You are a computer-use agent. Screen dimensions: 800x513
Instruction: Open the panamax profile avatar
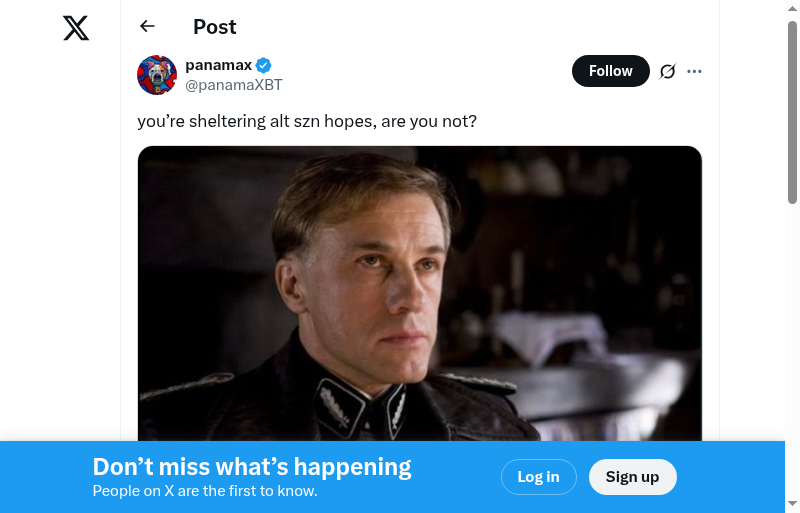point(157,75)
